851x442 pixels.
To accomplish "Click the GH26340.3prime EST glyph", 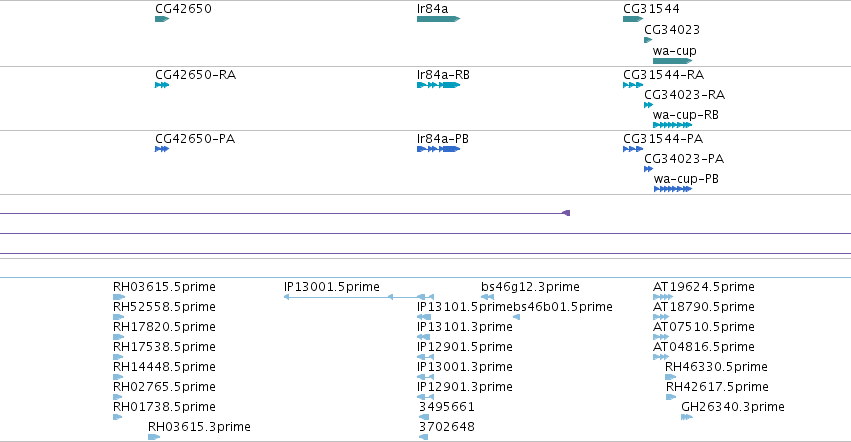I will [x=687, y=417].
